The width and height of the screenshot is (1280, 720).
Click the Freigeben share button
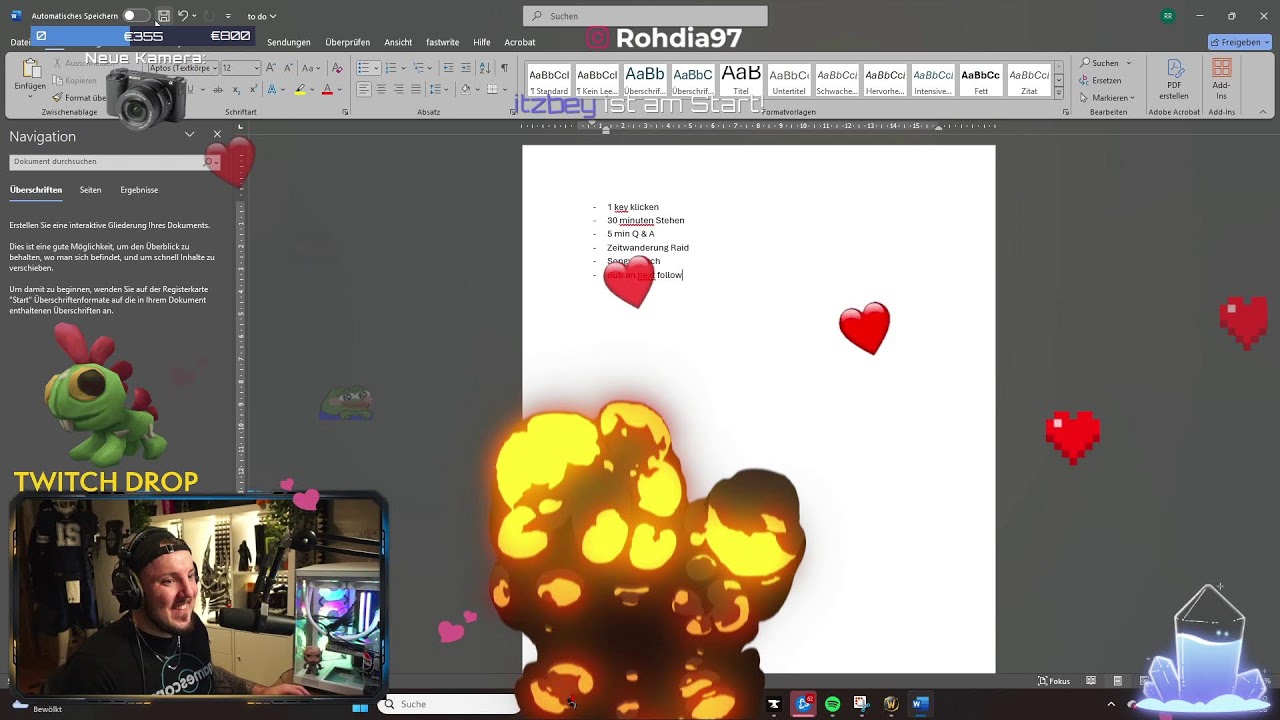[1240, 42]
